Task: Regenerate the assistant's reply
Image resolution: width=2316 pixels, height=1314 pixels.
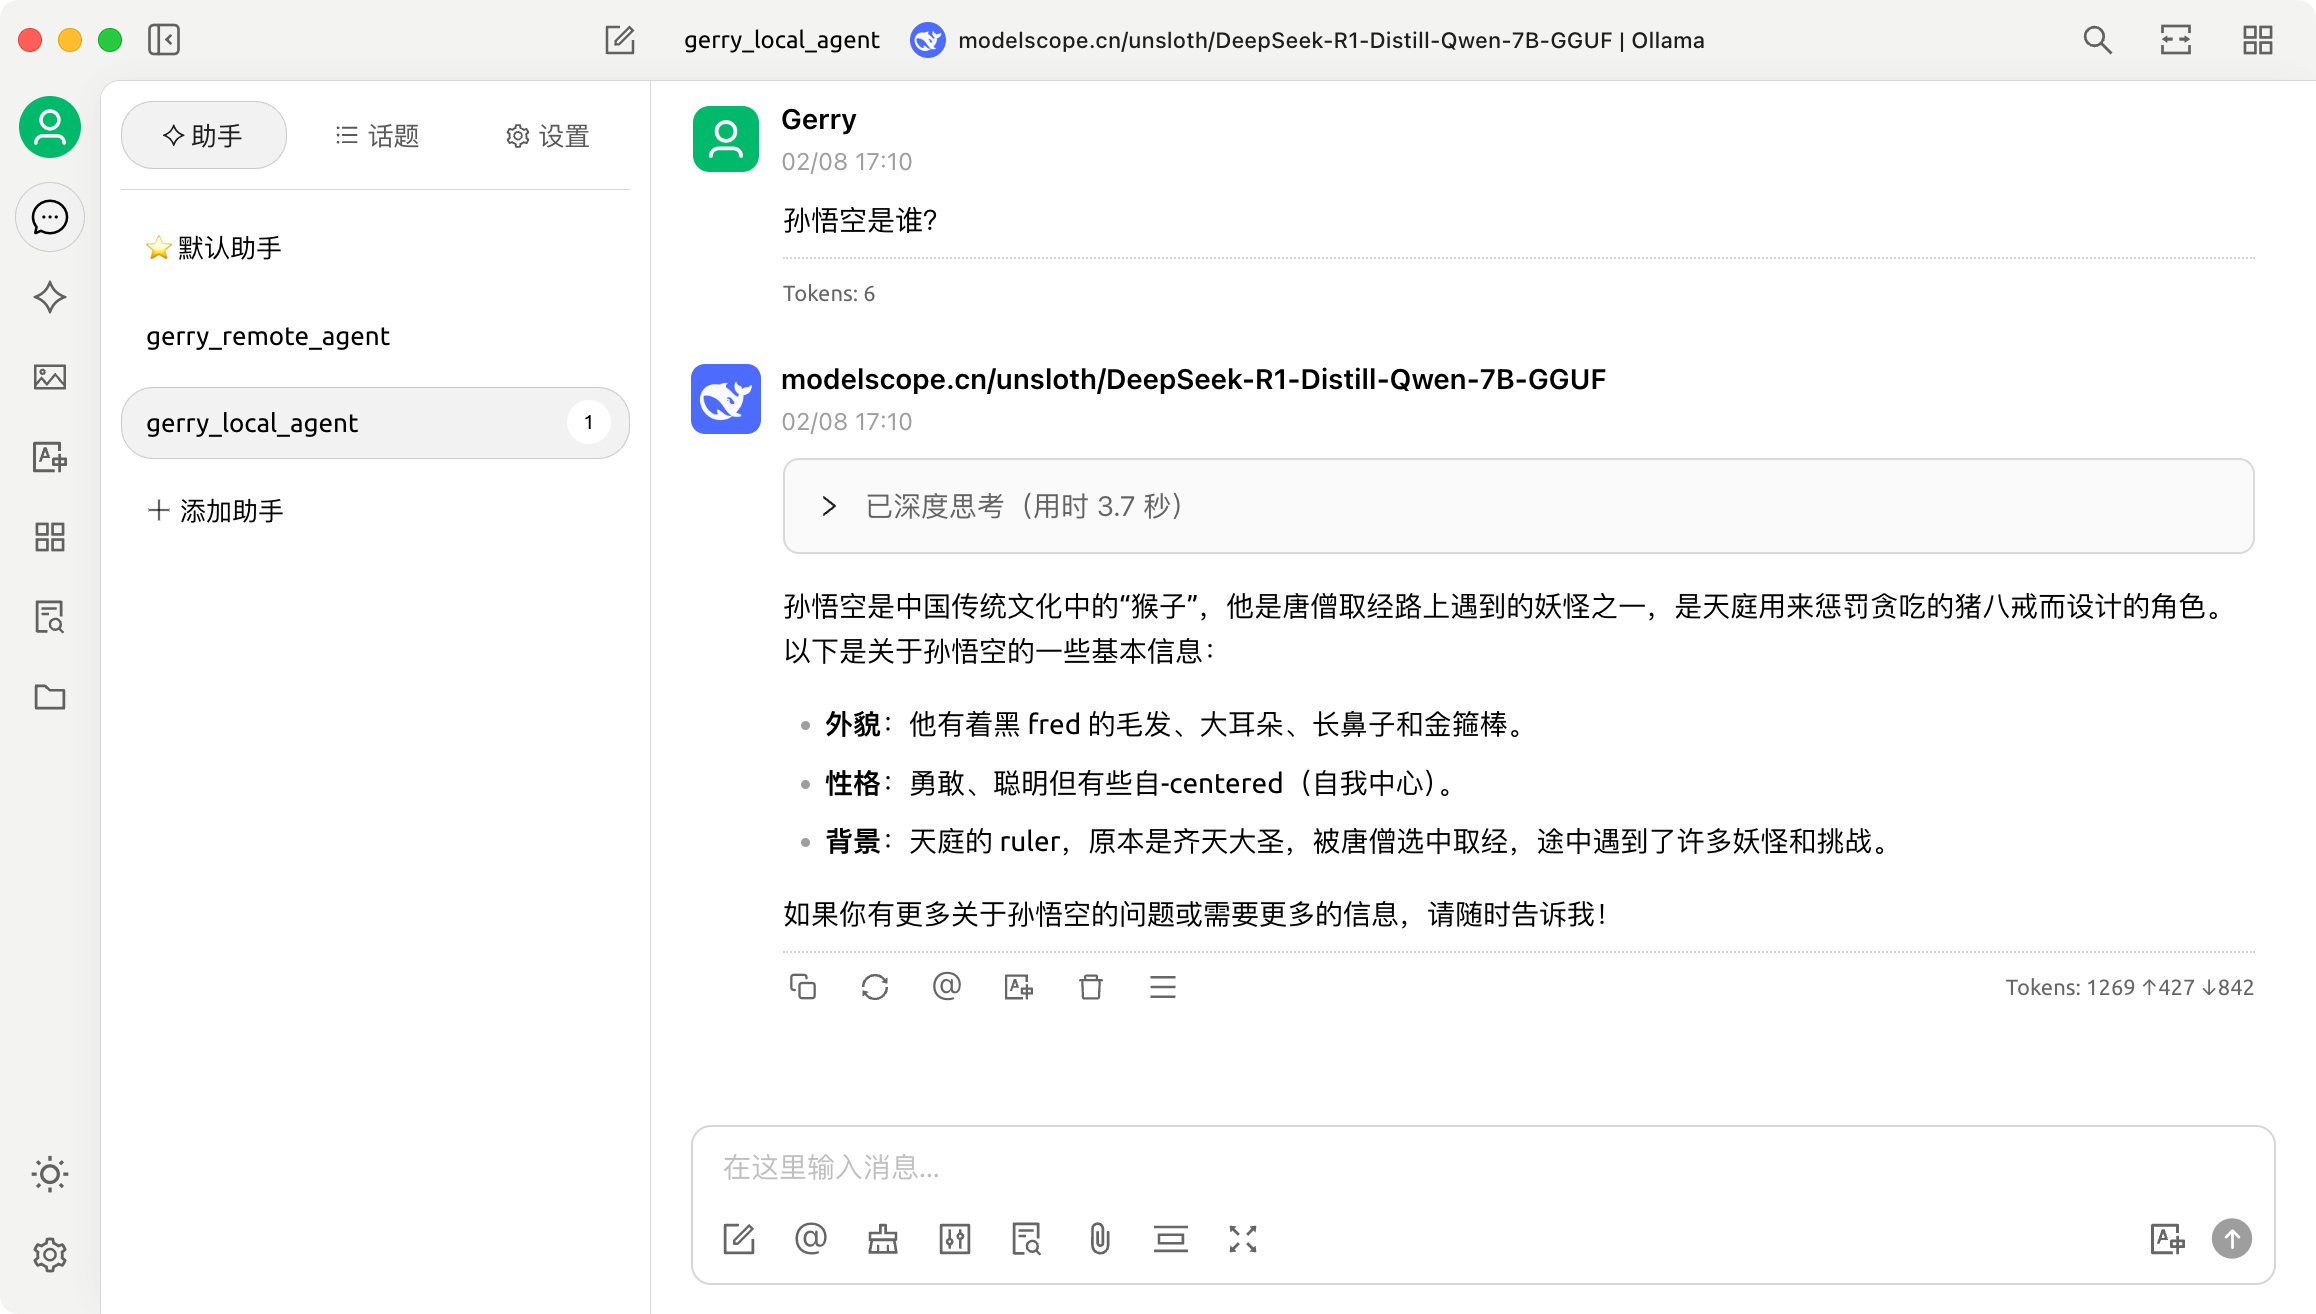Action: coord(875,987)
